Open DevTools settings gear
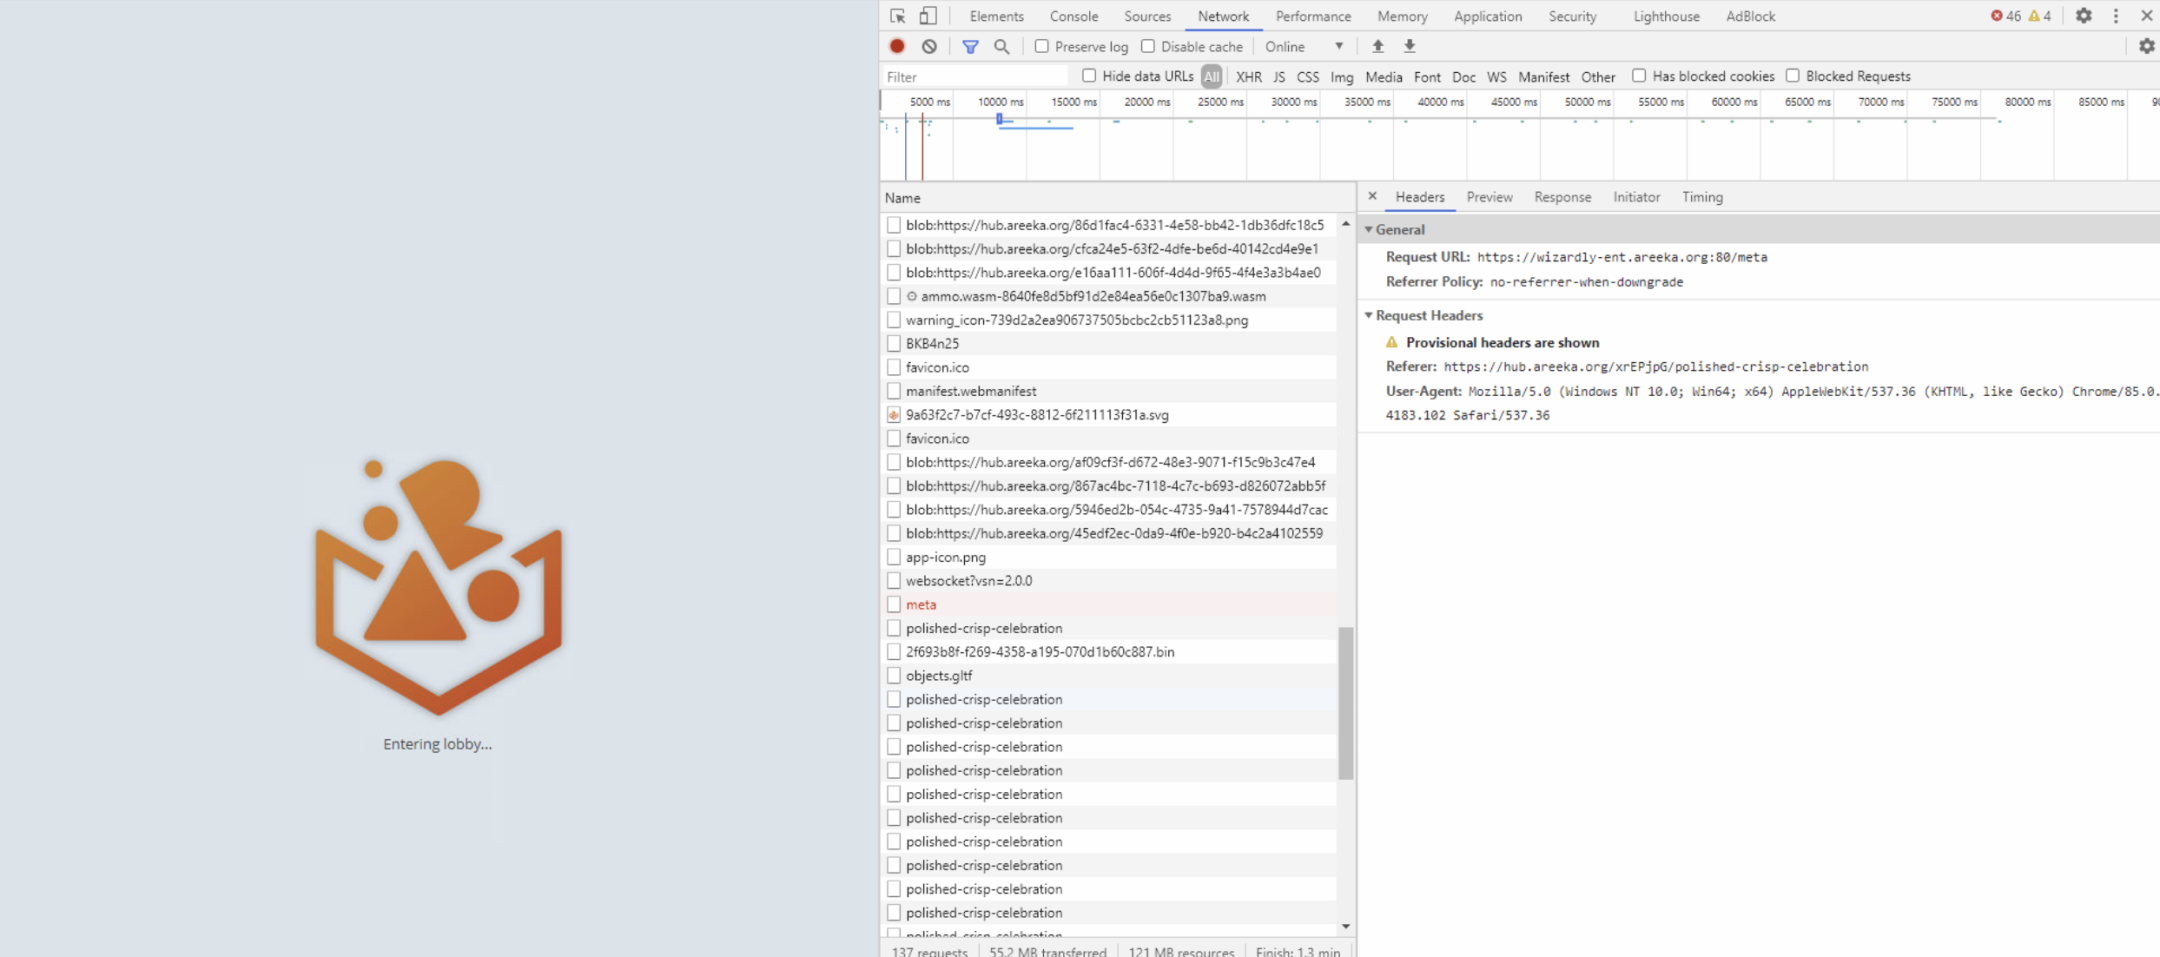 [x=2083, y=16]
